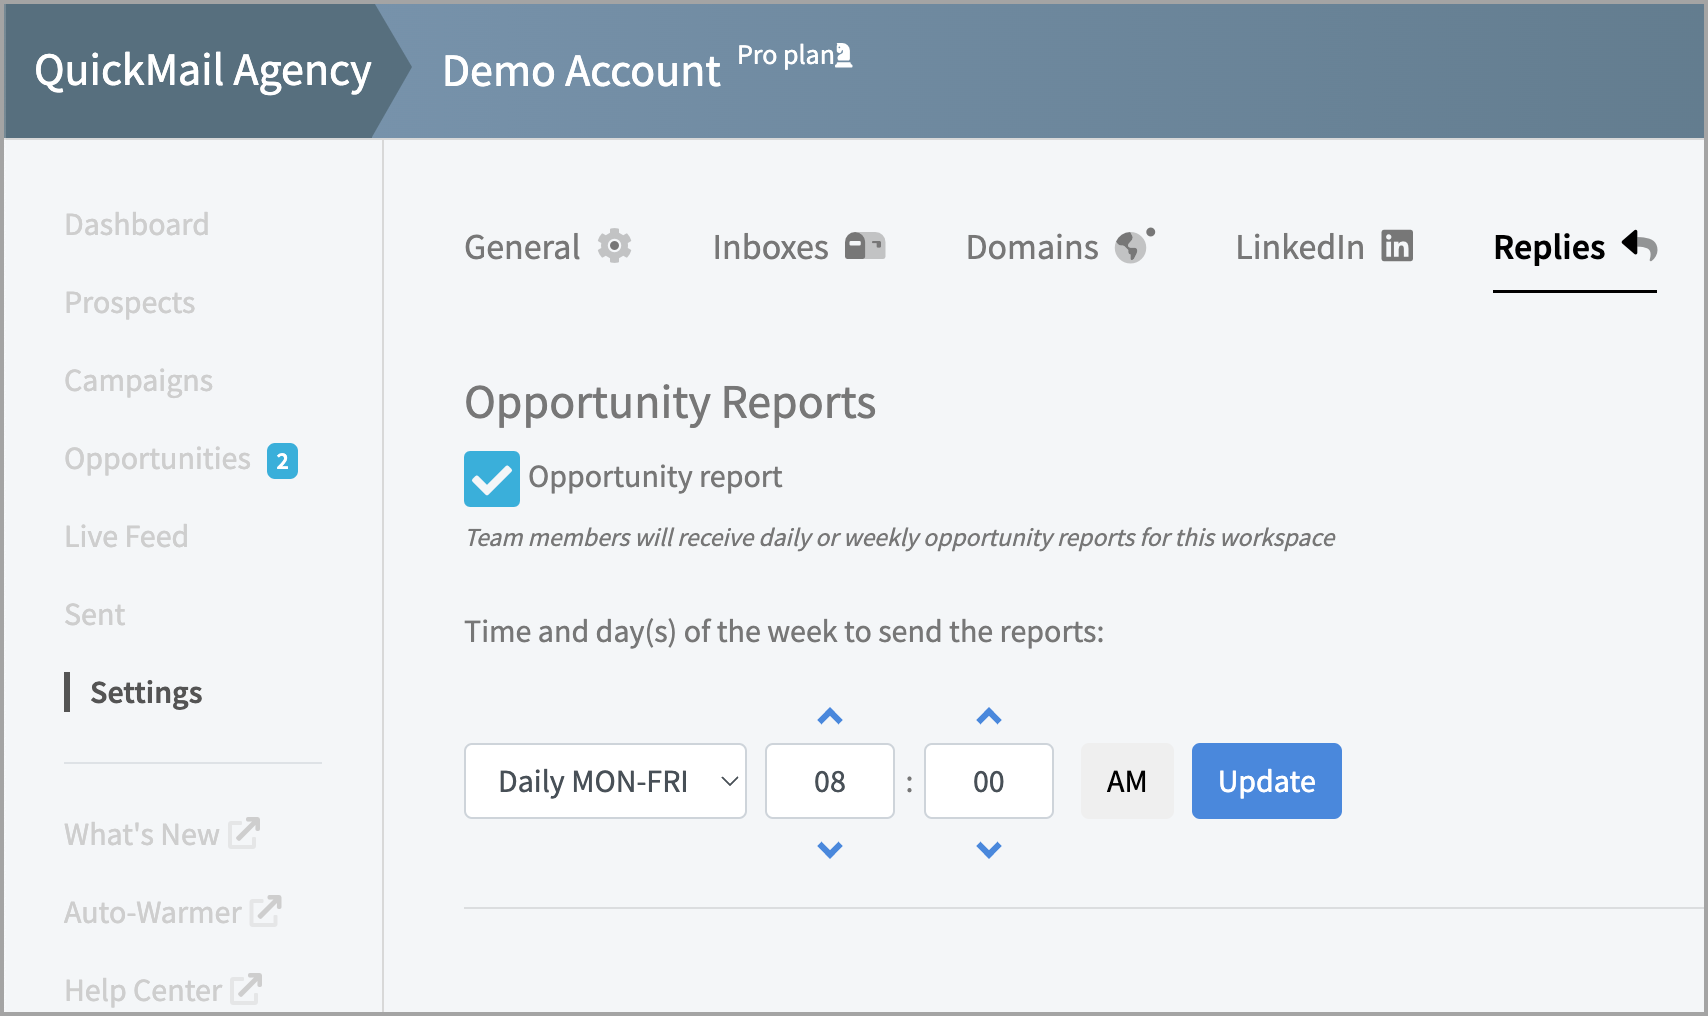
Task: Click the Replies arrow icon
Action: (1639, 245)
